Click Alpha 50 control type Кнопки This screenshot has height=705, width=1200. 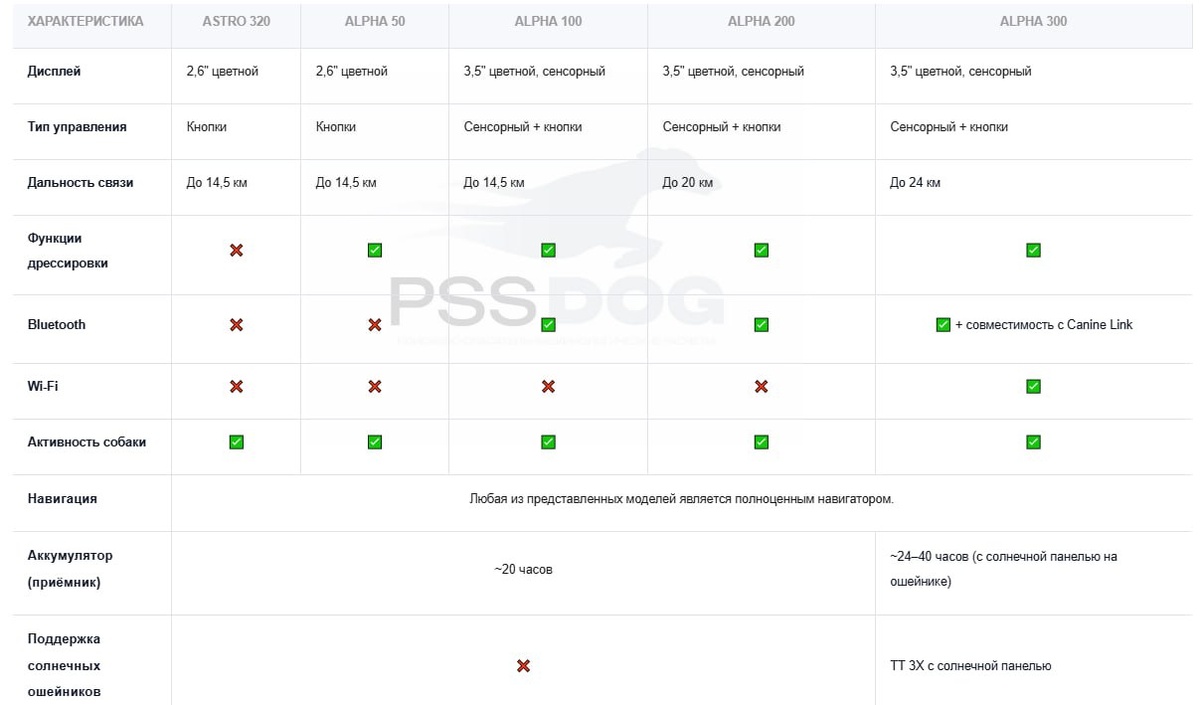click(x=335, y=127)
